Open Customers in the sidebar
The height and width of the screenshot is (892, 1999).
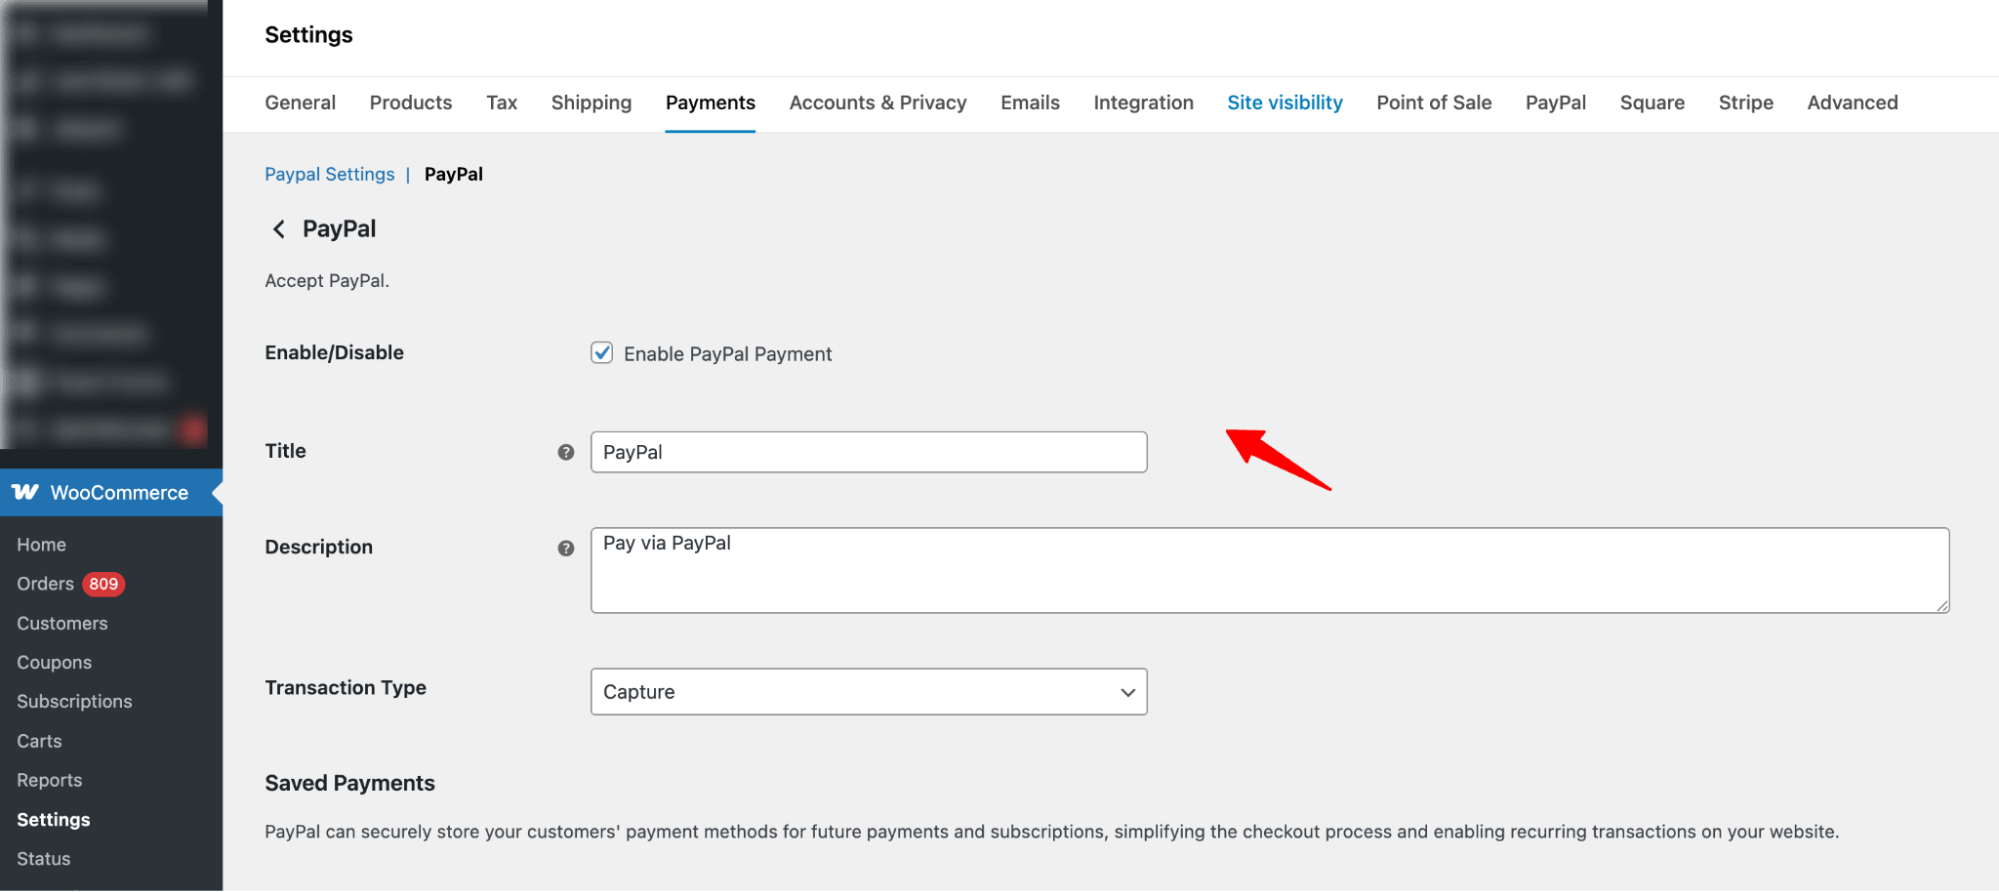tap(62, 623)
